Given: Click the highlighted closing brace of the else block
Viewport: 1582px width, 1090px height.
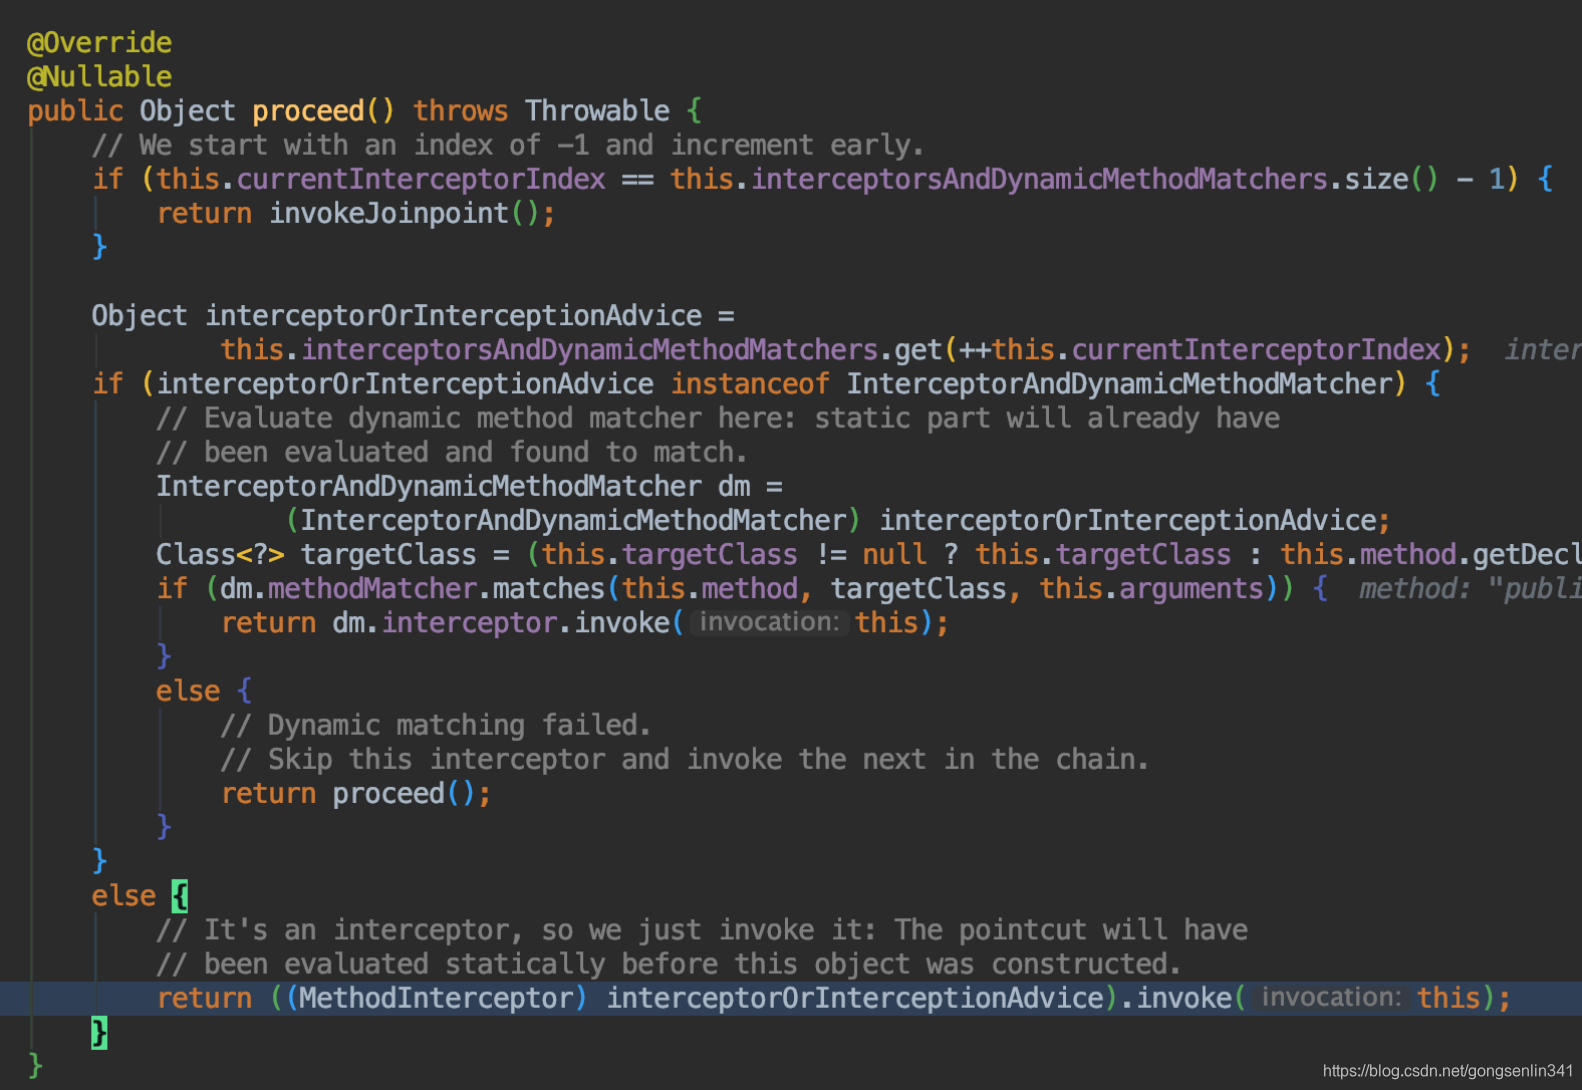Looking at the screenshot, I should click(x=99, y=1032).
